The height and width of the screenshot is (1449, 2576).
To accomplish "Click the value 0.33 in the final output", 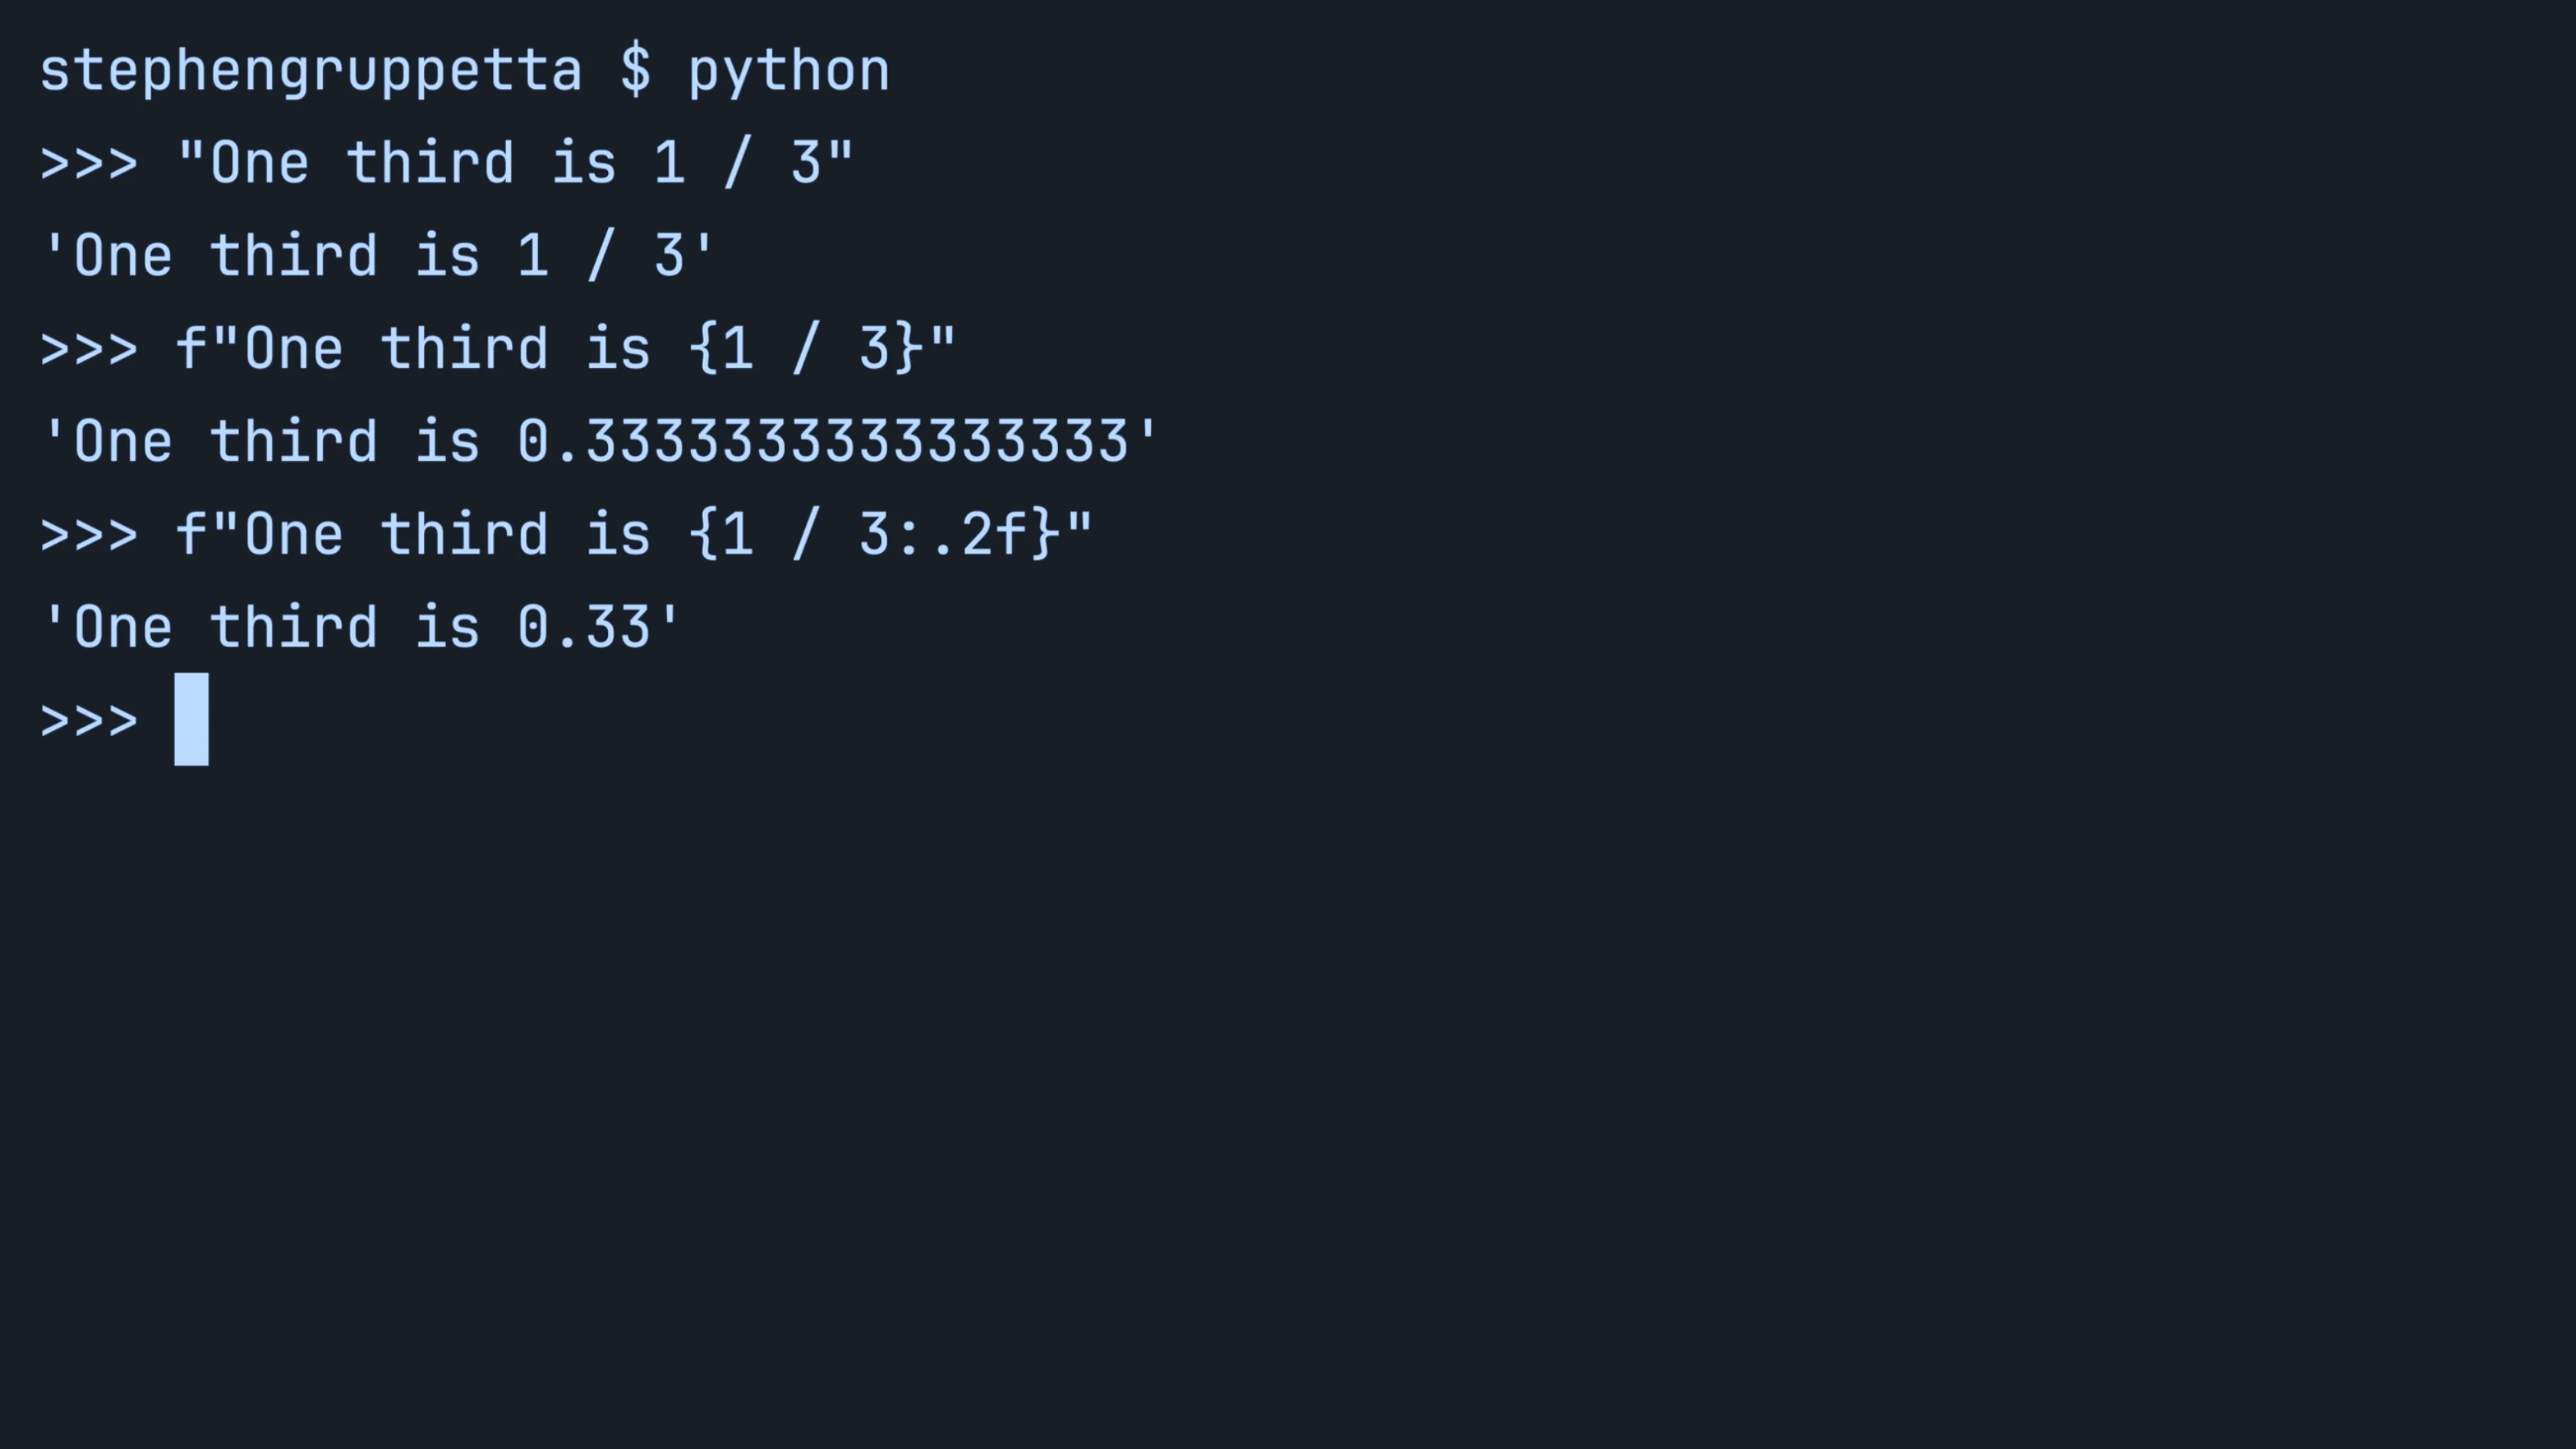I will click(x=584, y=628).
